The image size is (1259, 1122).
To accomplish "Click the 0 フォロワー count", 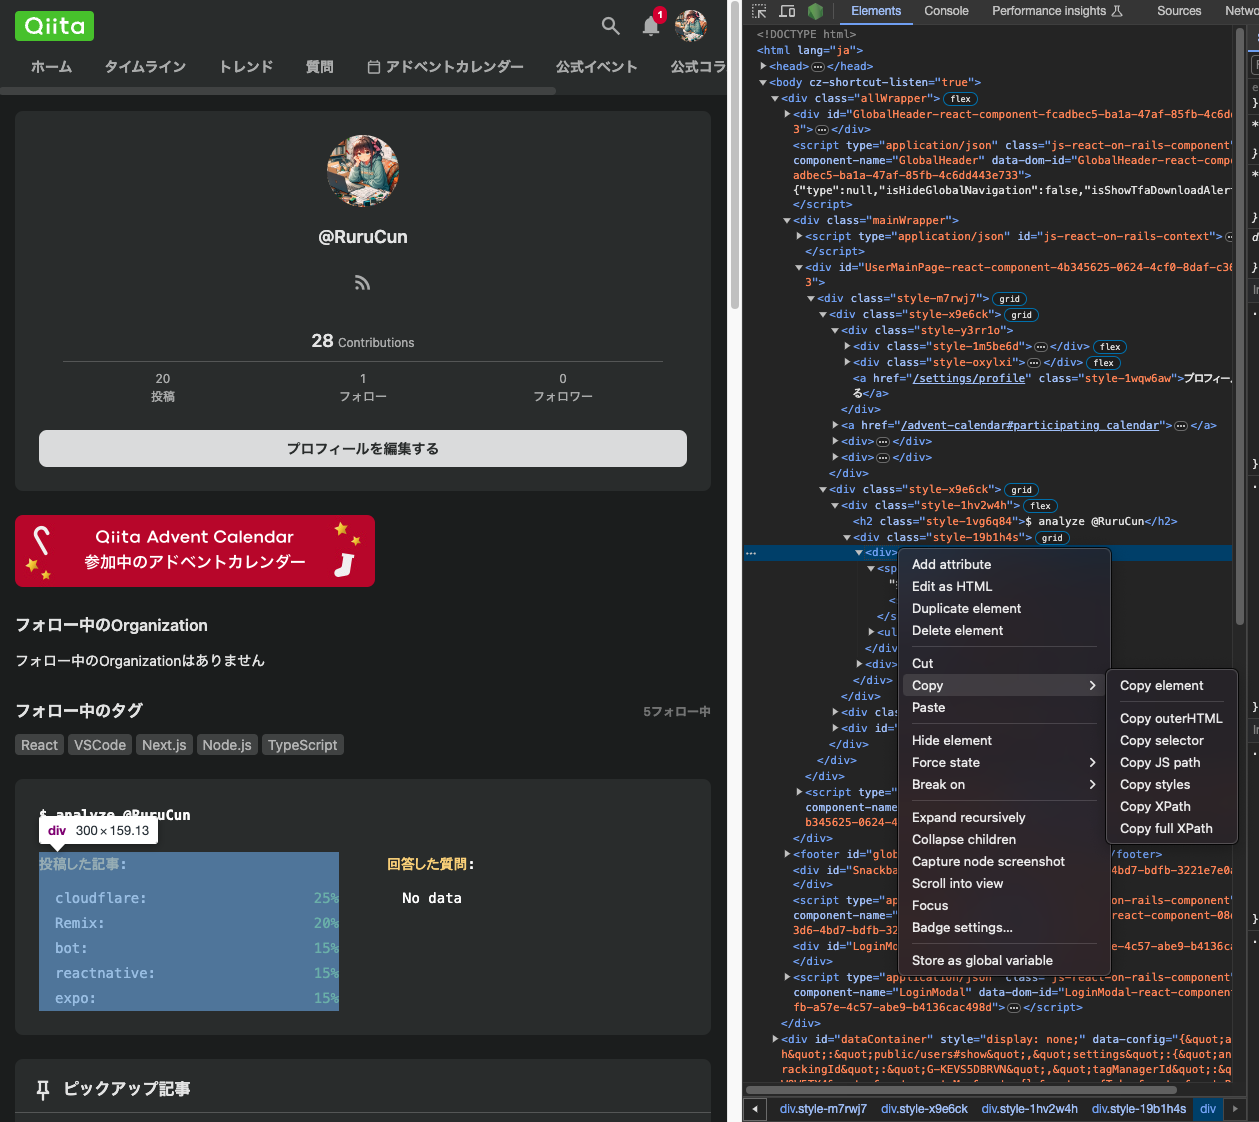I will point(563,387).
